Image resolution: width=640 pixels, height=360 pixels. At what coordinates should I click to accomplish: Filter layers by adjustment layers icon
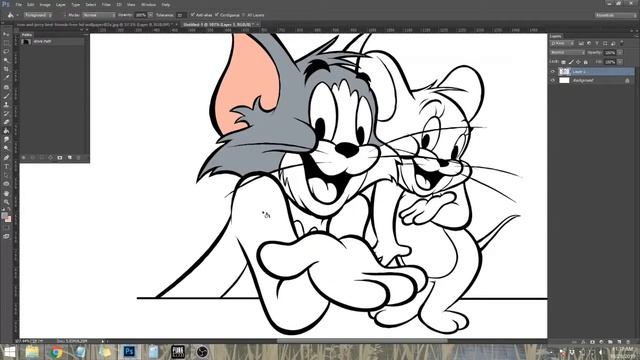click(x=589, y=43)
